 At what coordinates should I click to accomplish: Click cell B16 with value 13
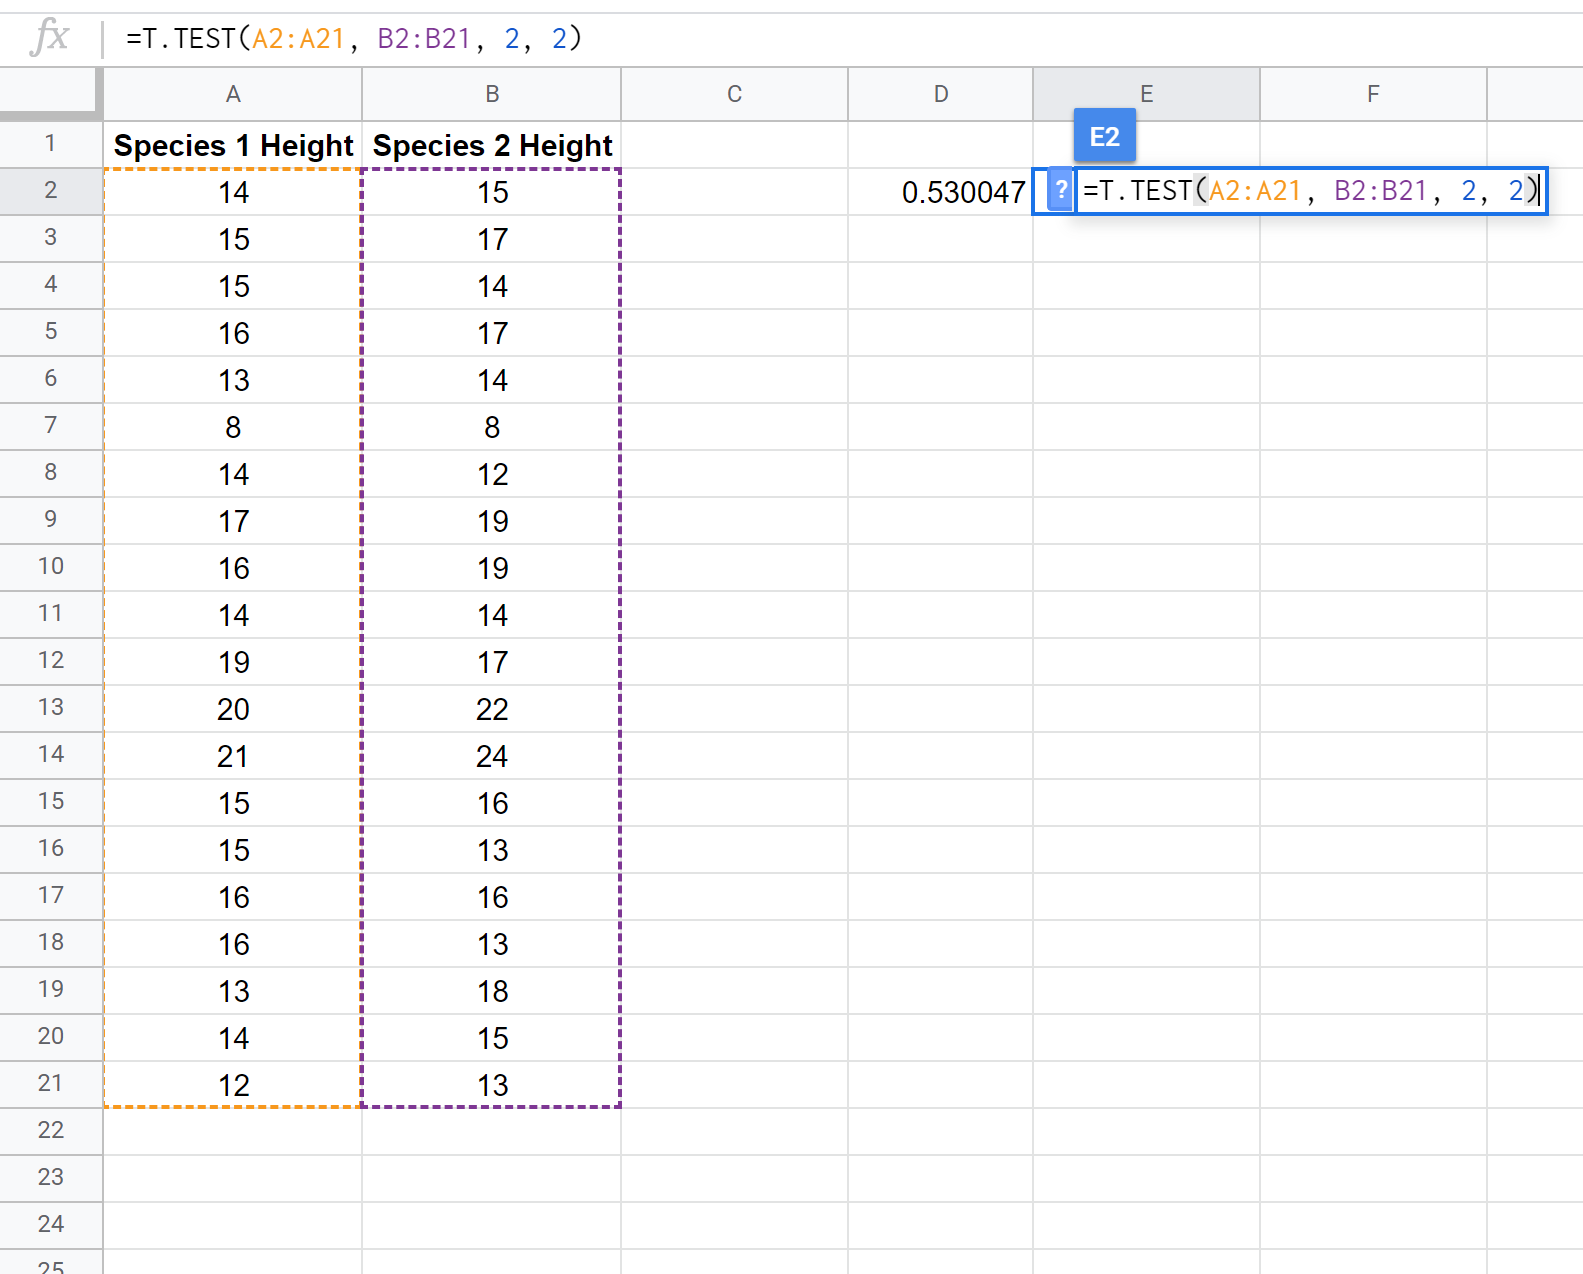[x=492, y=849]
